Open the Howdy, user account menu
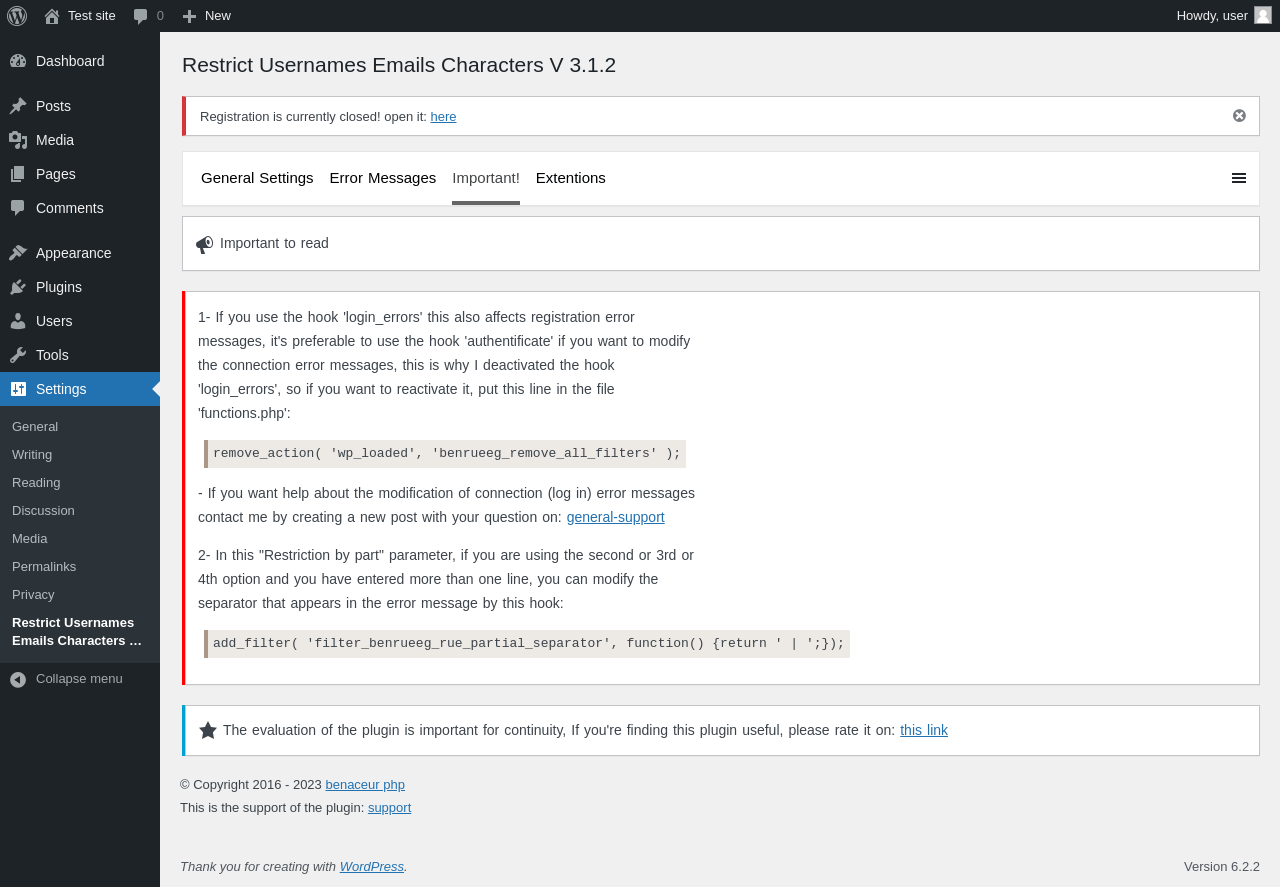1280x887 pixels. (1222, 16)
